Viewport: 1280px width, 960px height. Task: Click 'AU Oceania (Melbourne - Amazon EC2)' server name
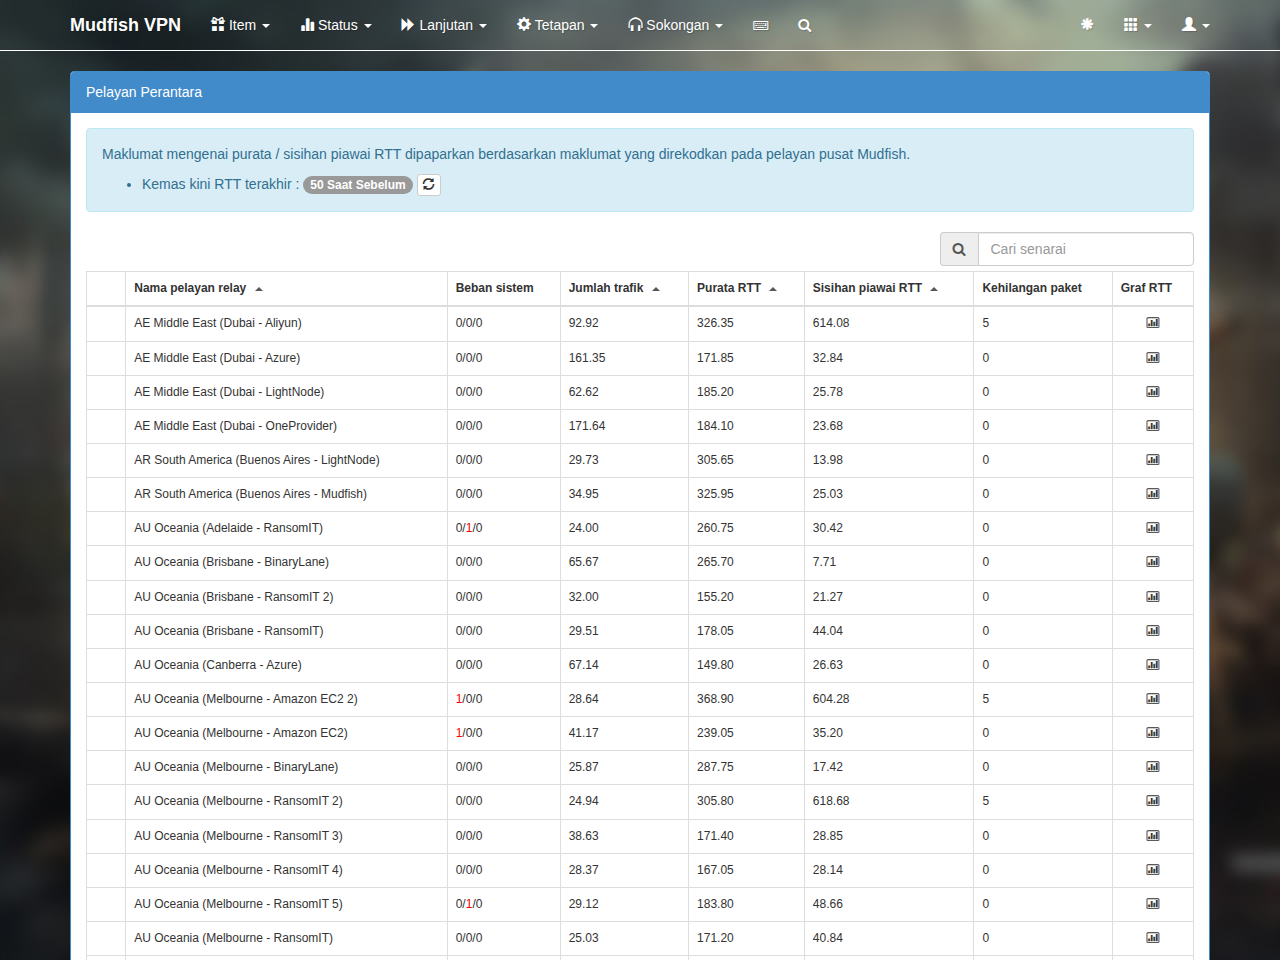(241, 733)
